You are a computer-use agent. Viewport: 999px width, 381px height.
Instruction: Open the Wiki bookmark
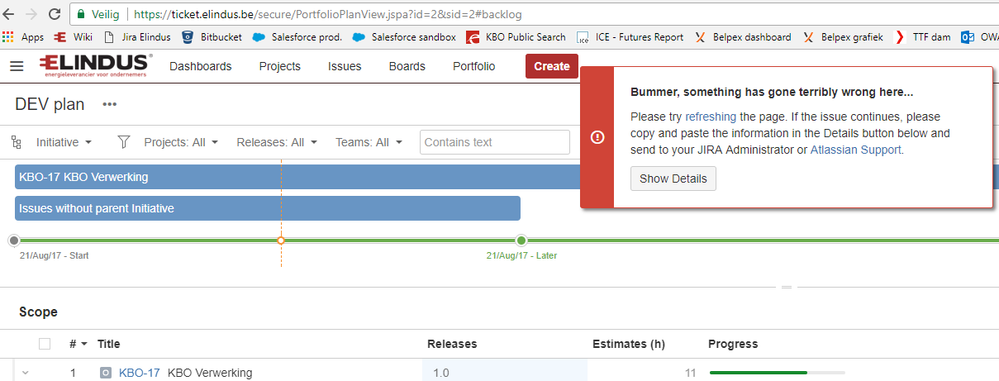pos(74,37)
